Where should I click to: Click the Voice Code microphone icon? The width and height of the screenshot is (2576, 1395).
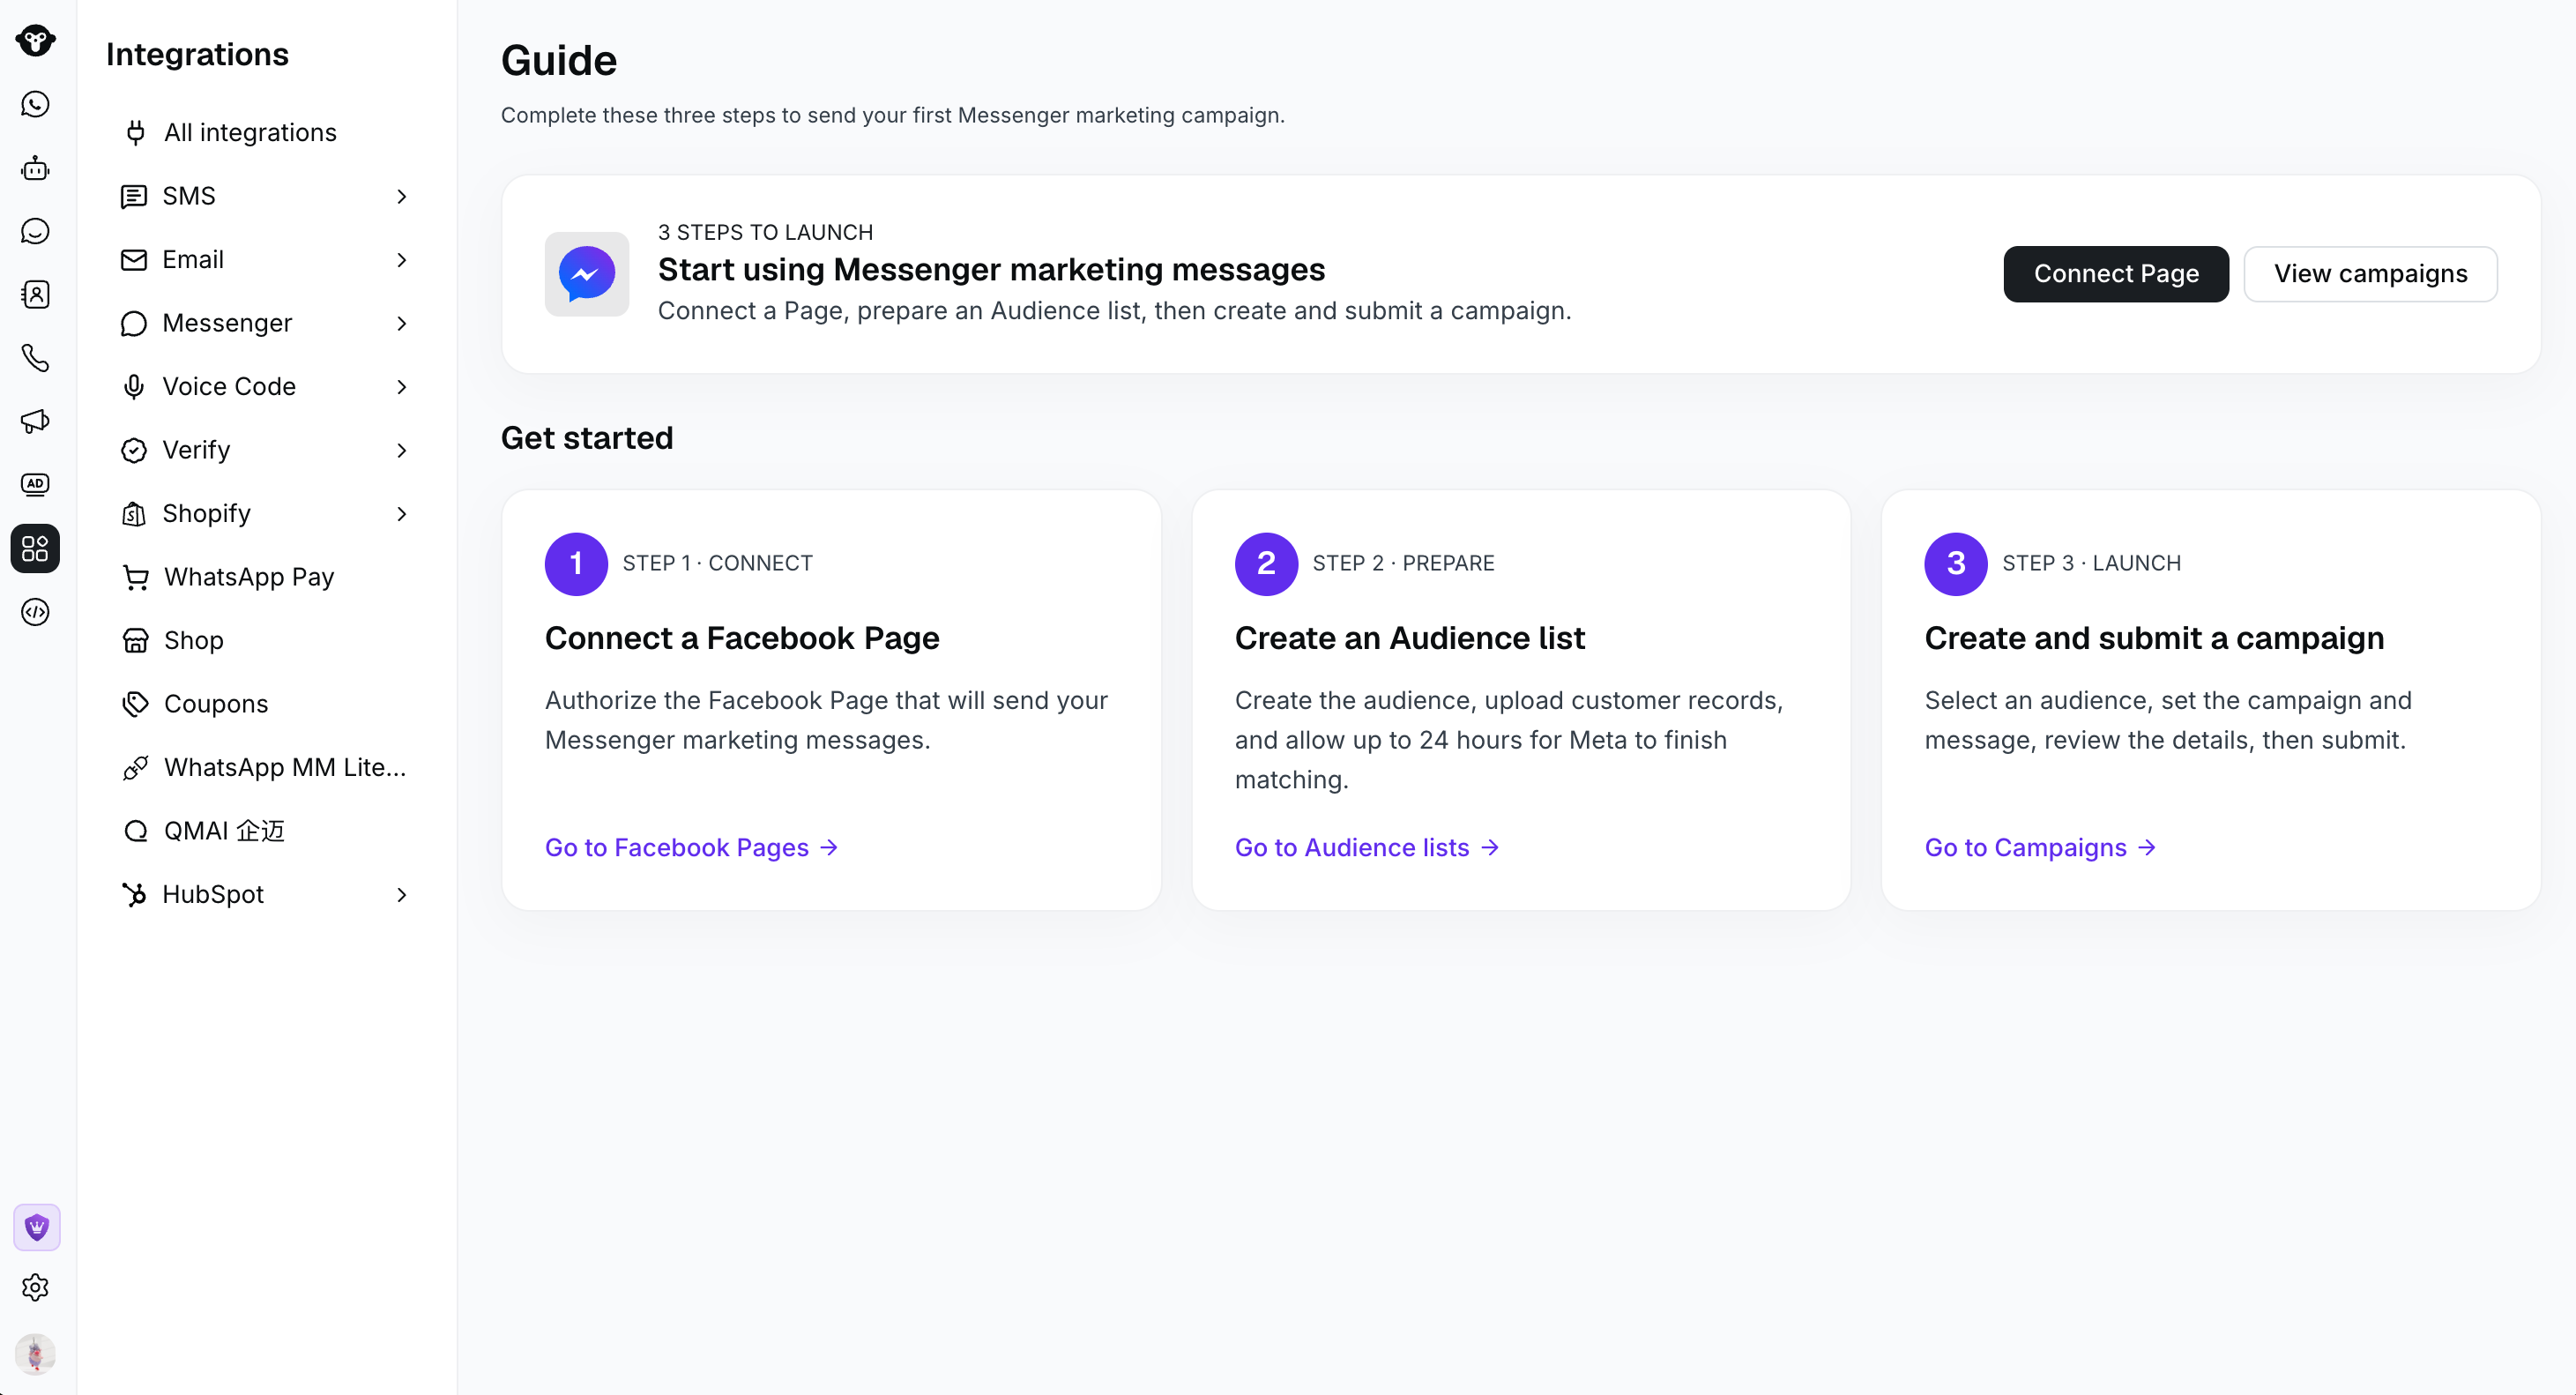(x=134, y=387)
